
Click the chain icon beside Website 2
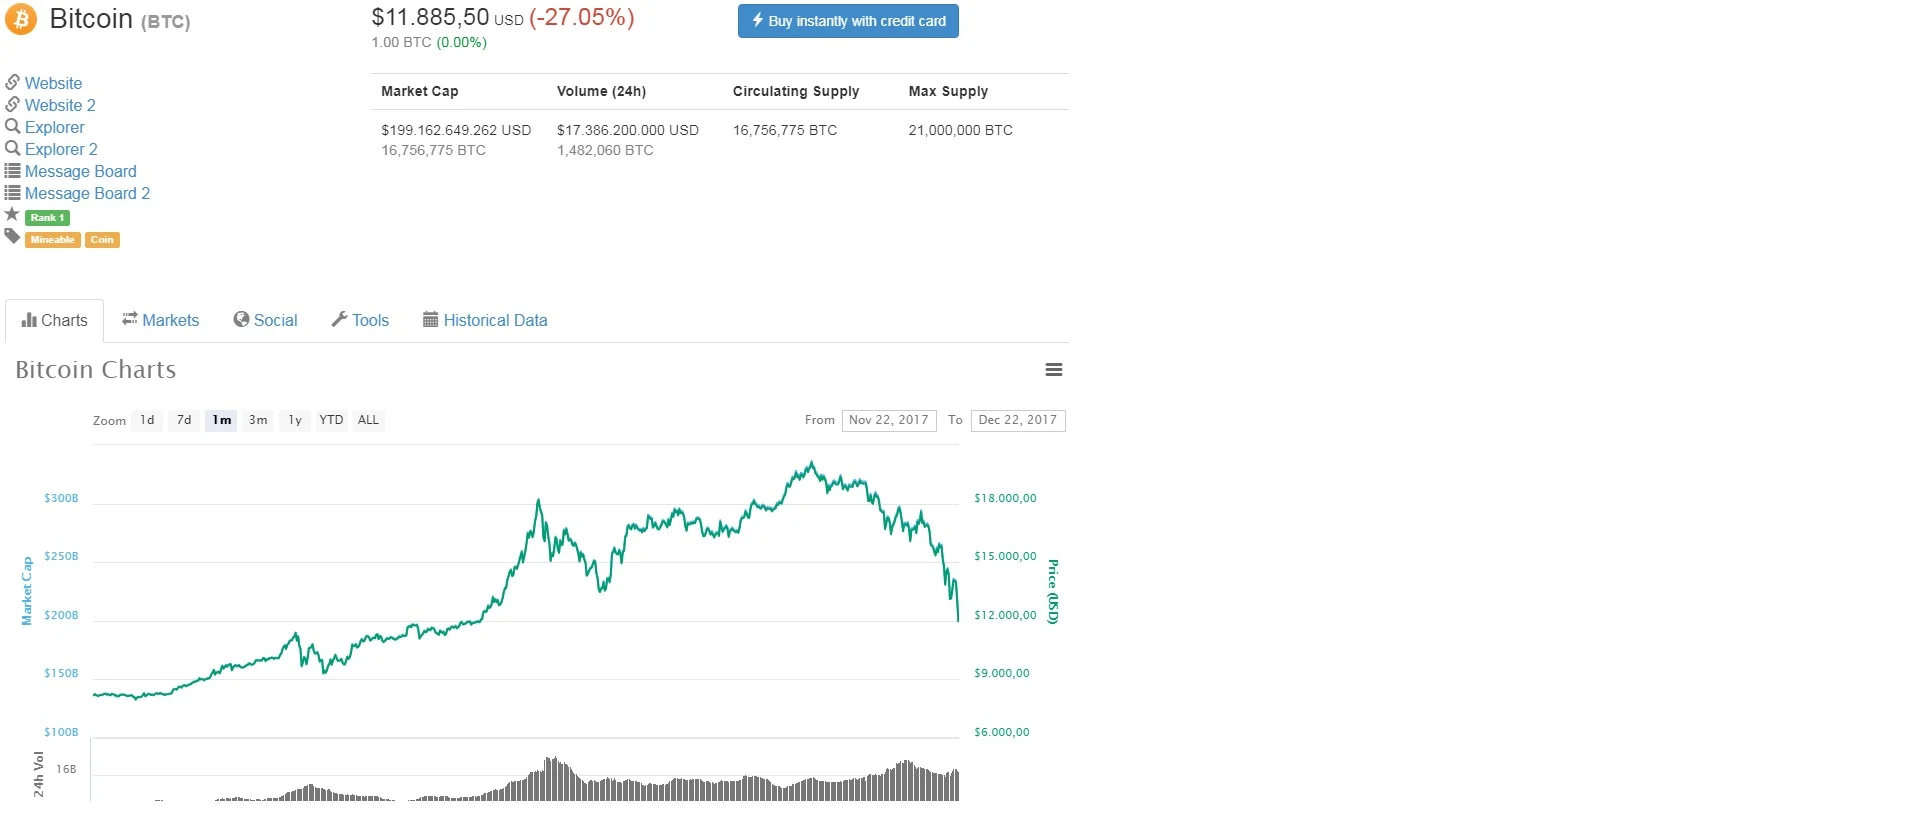click(12, 104)
